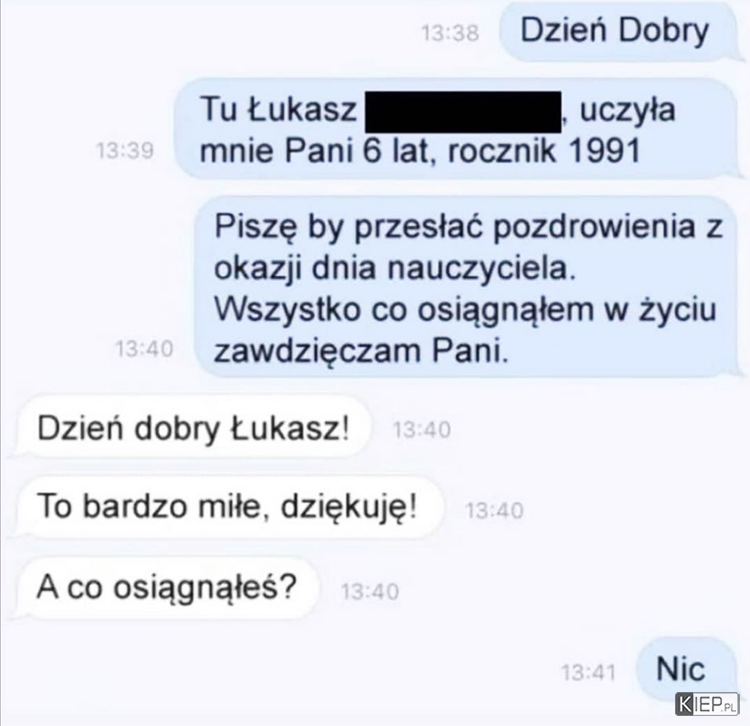This screenshot has width=750, height=726.
Task: Click timestamp beside 'A co osiągnąłeś?'
Action: [370, 592]
